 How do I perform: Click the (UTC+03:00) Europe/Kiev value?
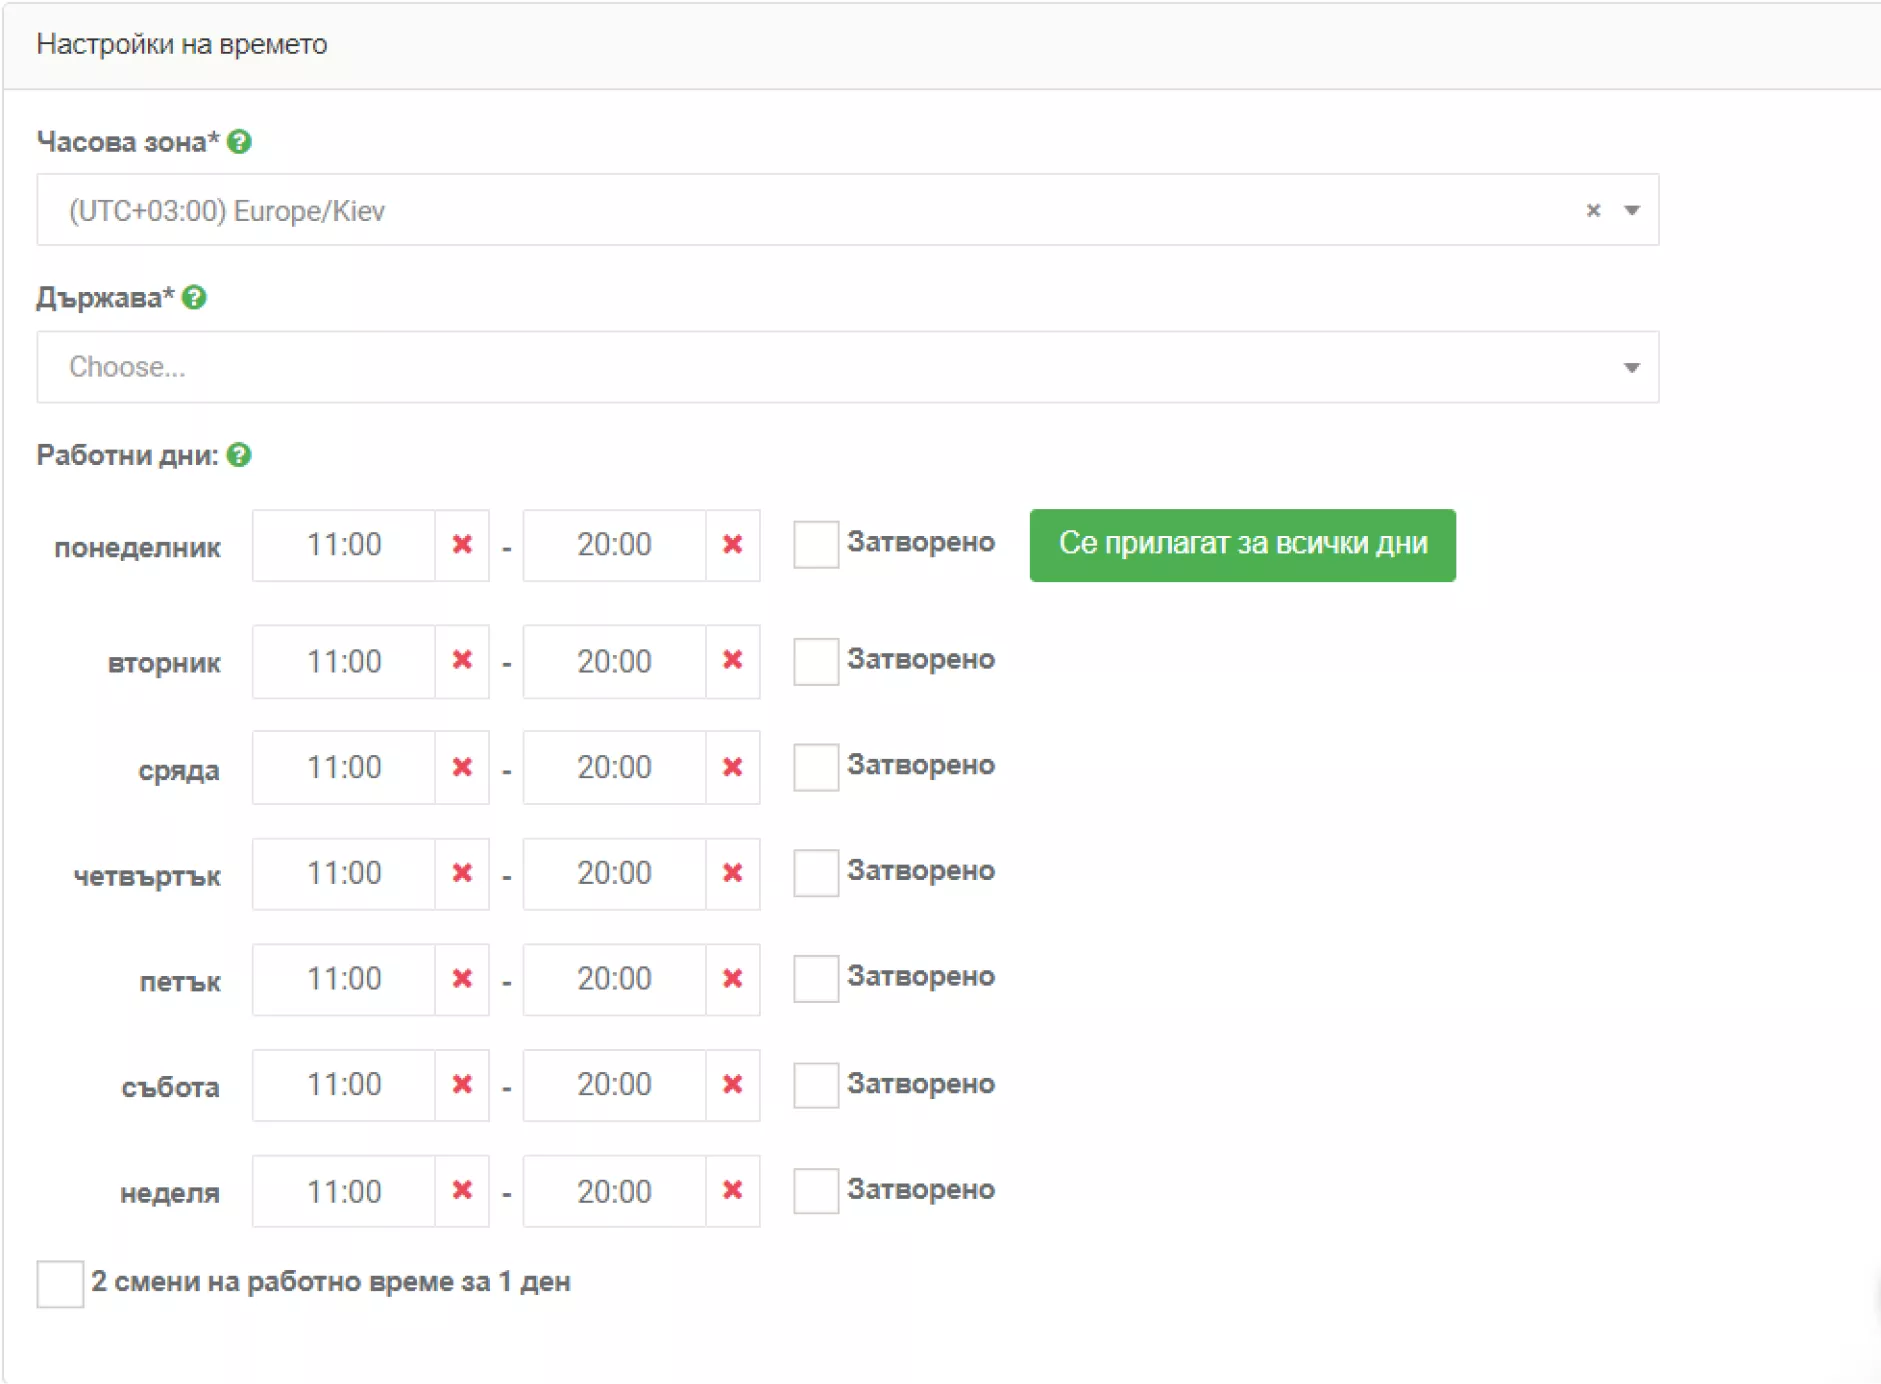pos(227,211)
